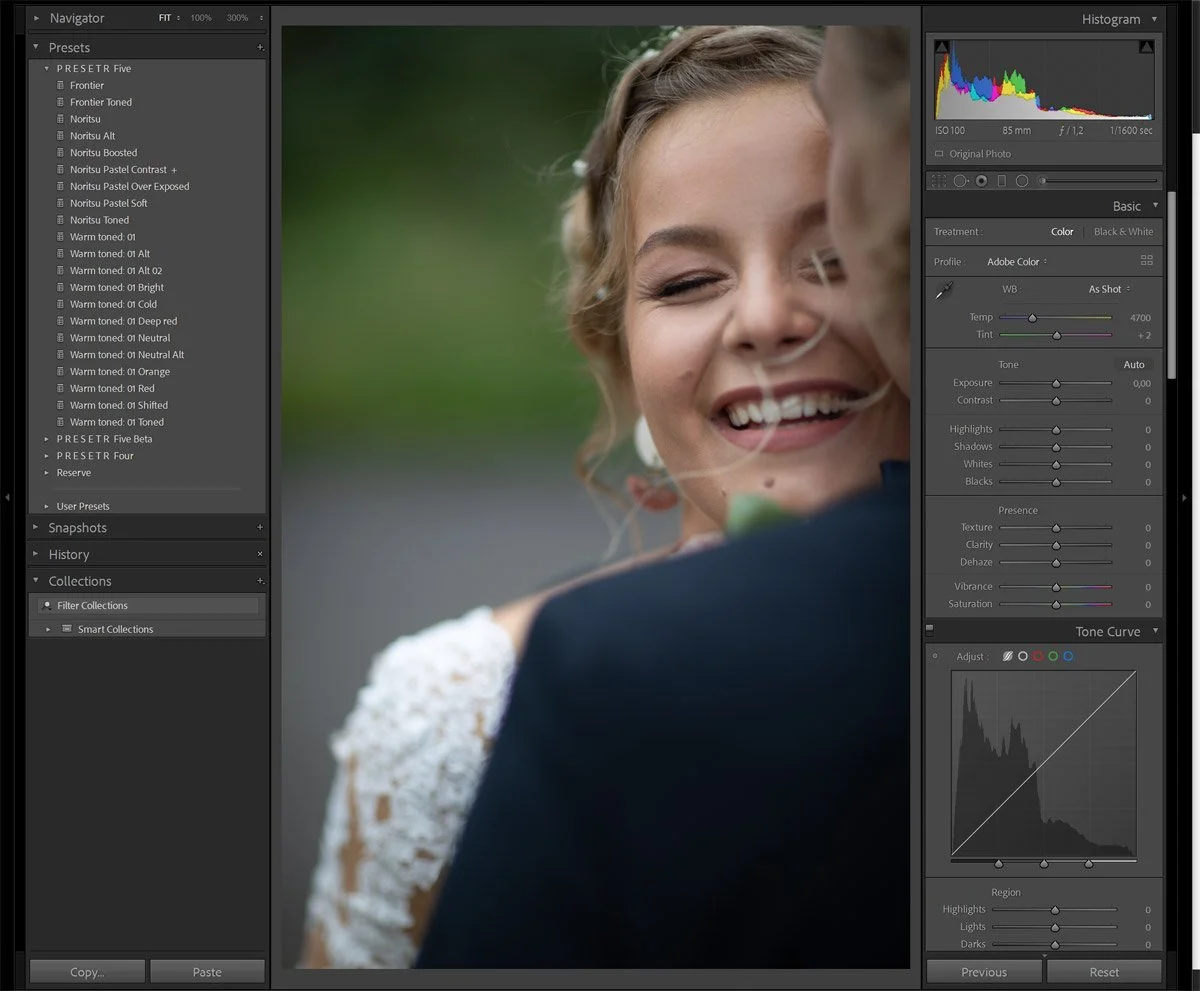Select the white point curve icon
This screenshot has width=1200, height=991.
[x=1022, y=656]
